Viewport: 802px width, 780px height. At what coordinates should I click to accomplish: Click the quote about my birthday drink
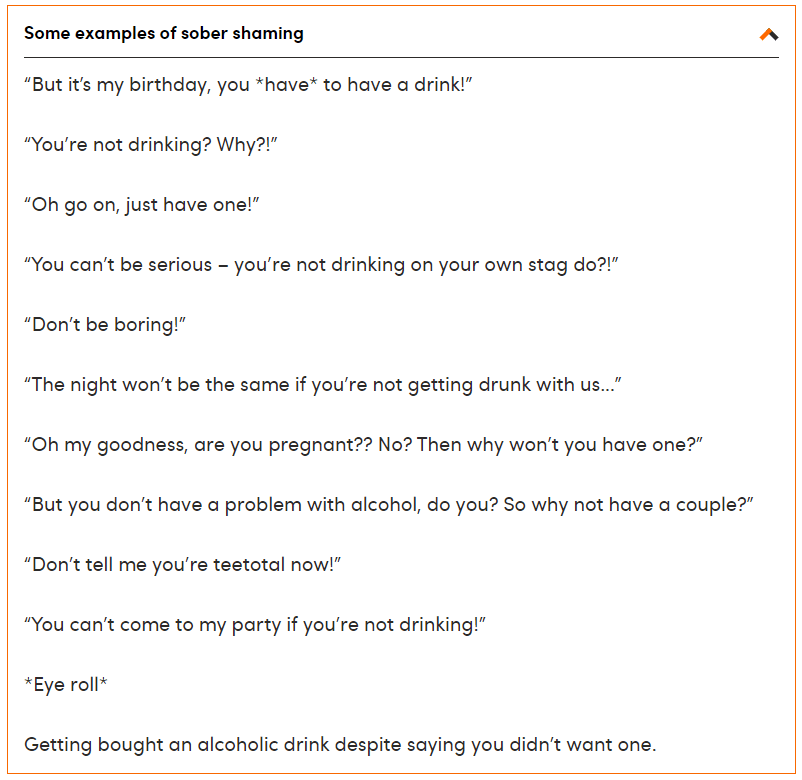(x=248, y=85)
